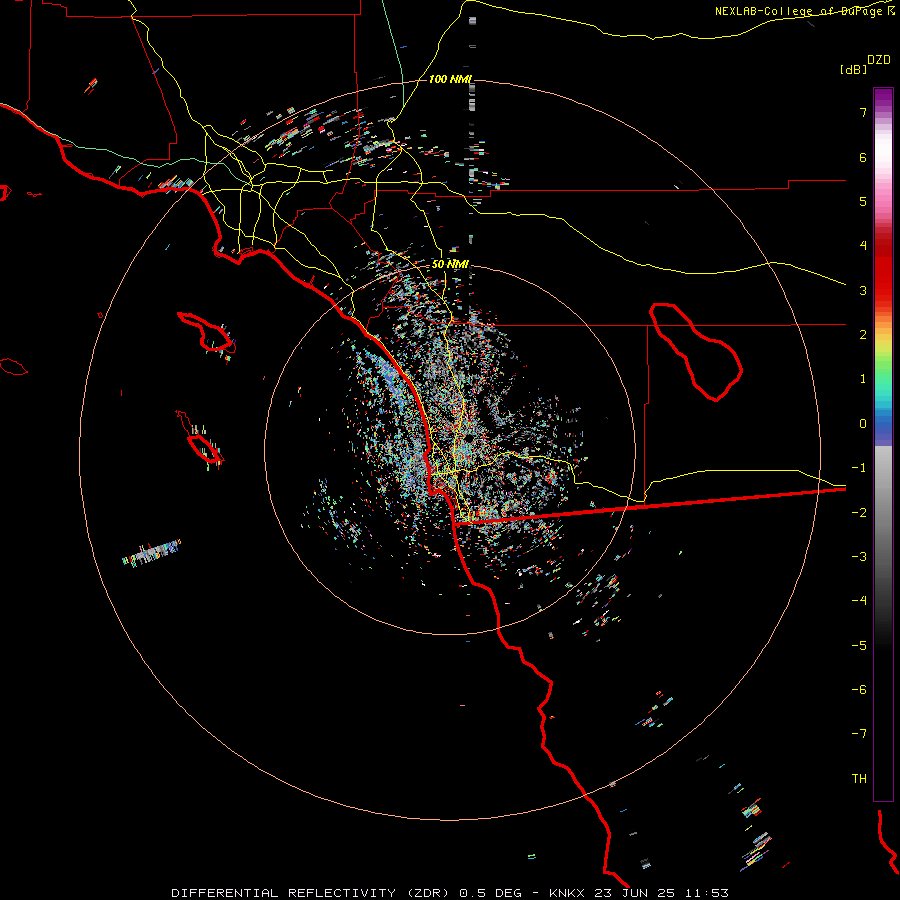Click the 11:53 timestamp

click(x=709, y=893)
